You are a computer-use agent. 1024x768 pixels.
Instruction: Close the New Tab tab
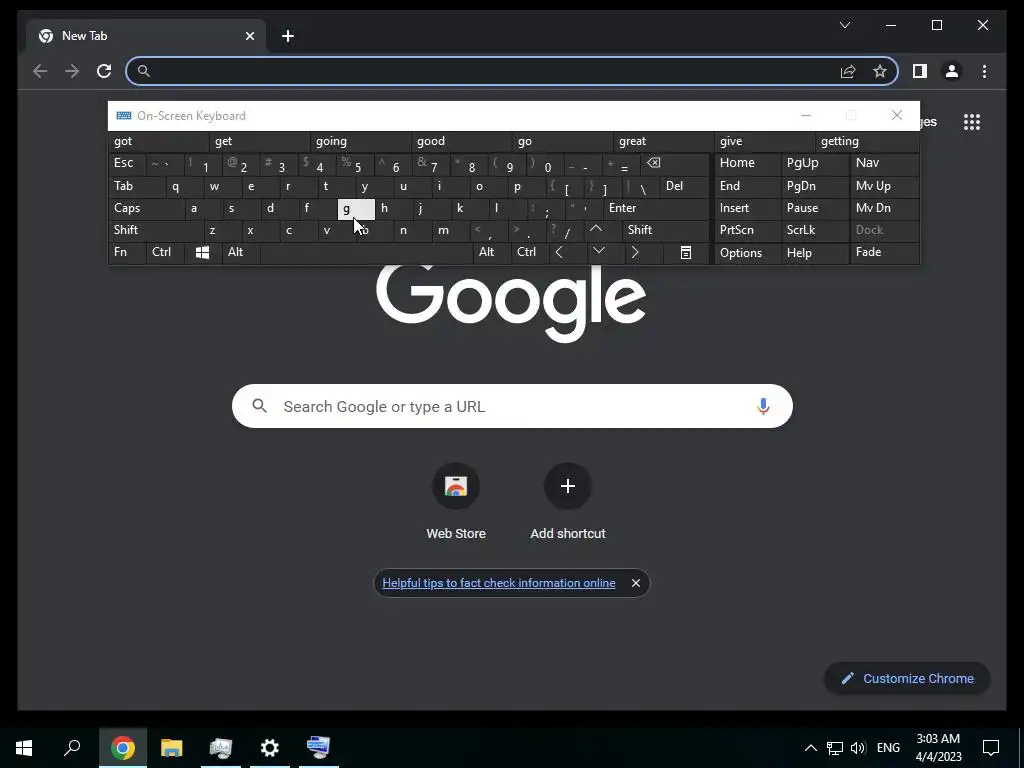click(x=249, y=36)
